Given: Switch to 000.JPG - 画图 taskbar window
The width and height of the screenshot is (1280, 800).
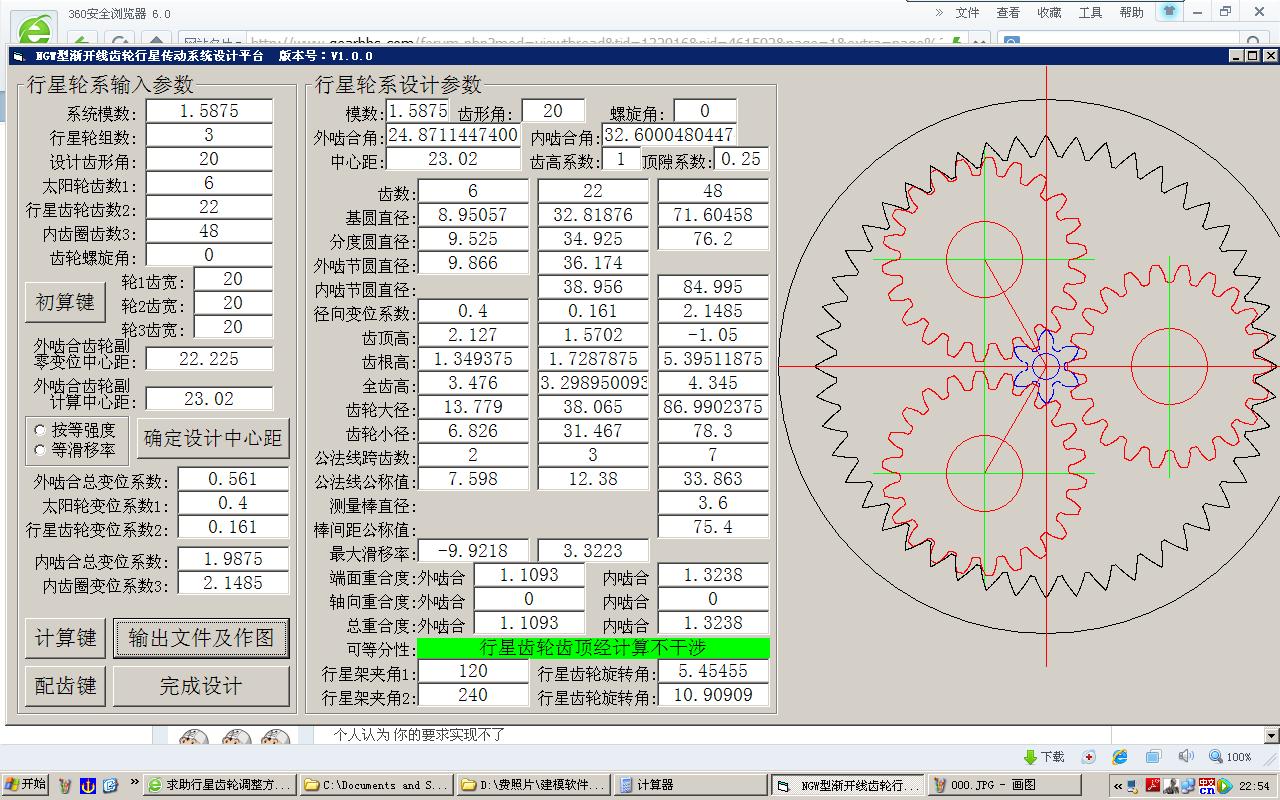Looking at the screenshot, I should coord(1005,785).
